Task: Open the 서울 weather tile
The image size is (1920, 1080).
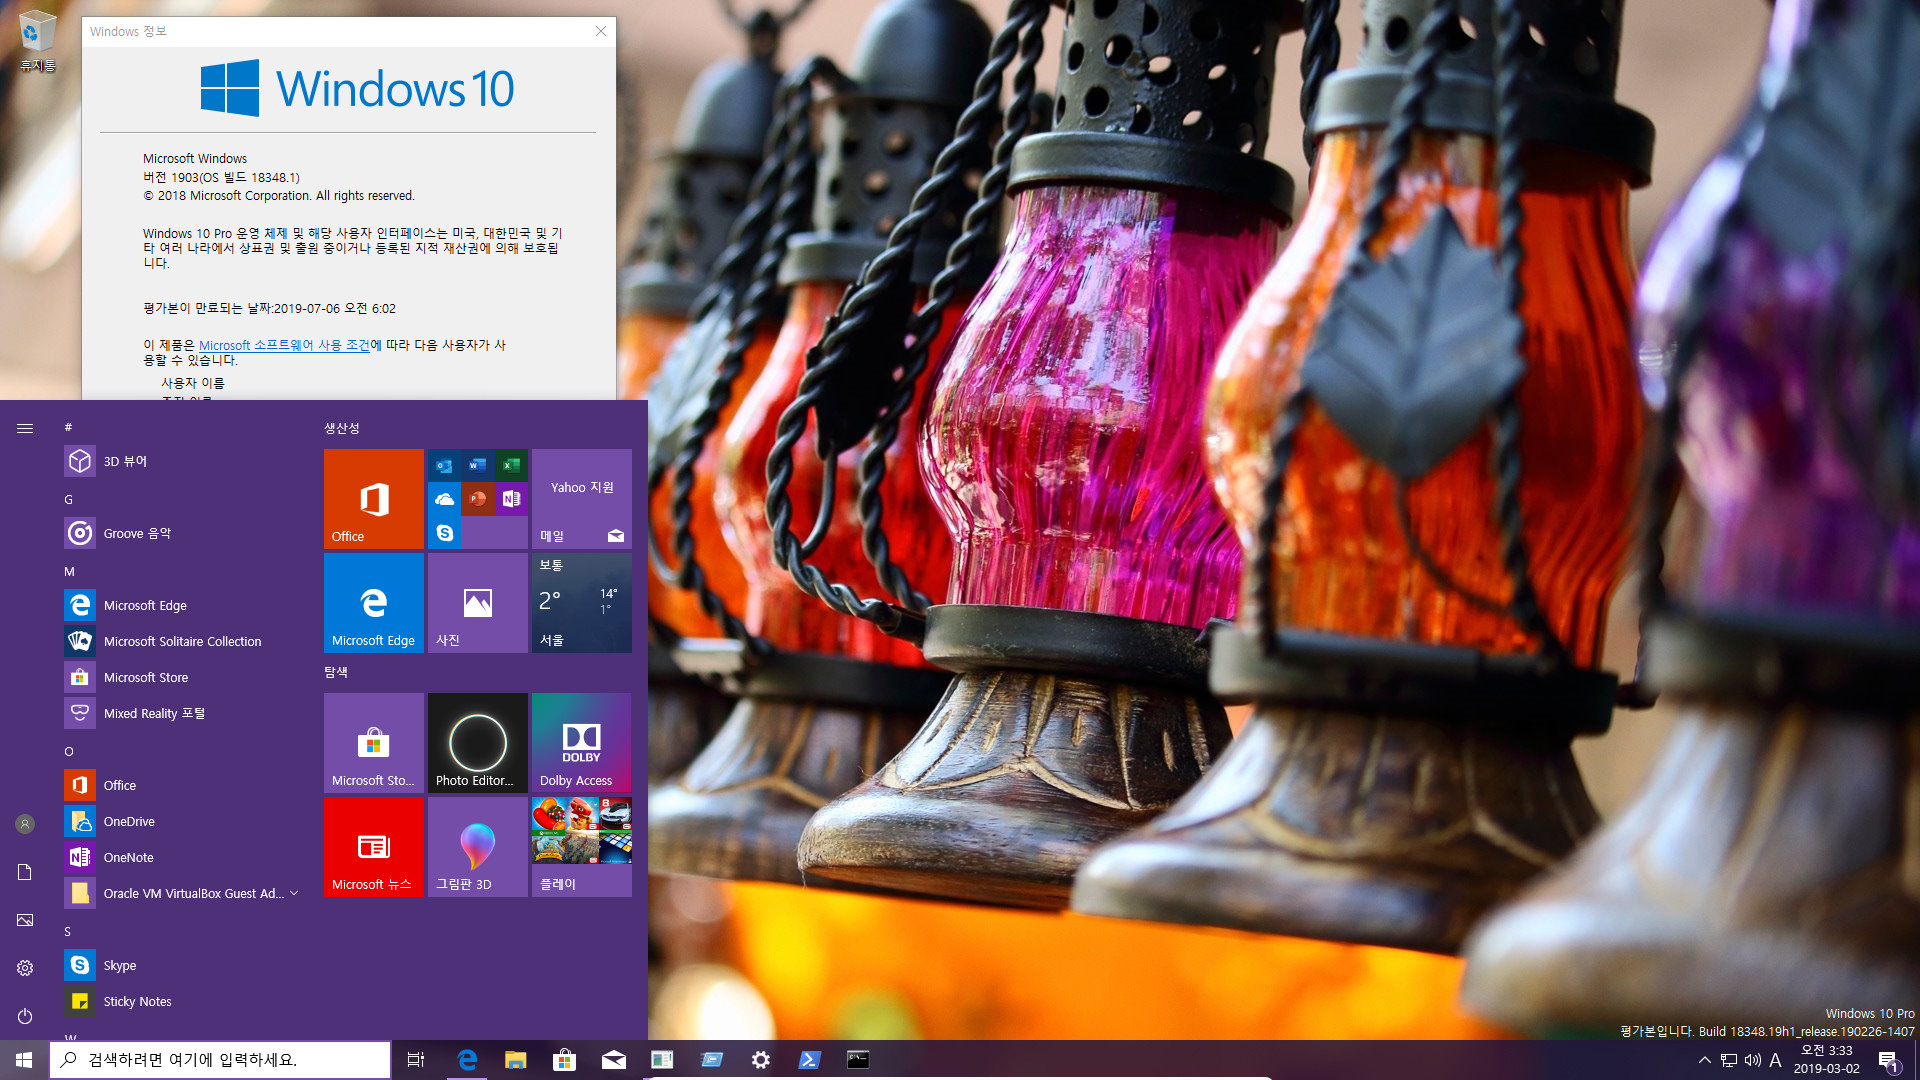Action: (x=582, y=603)
